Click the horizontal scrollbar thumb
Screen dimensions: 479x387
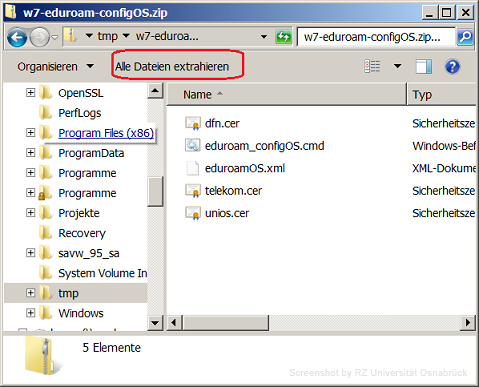tap(225, 322)
